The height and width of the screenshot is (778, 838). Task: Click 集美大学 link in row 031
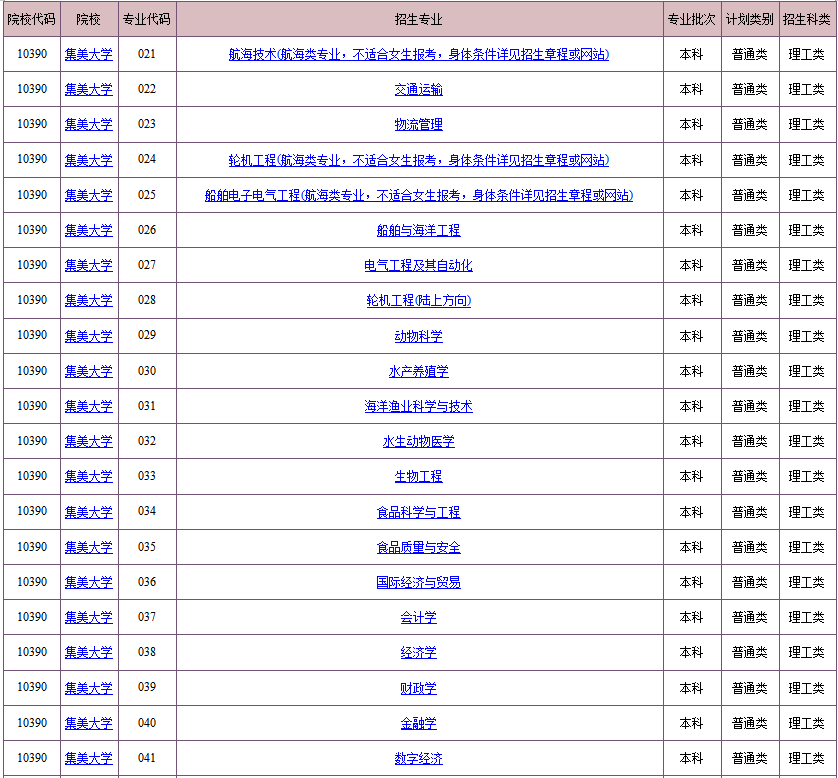89,406
